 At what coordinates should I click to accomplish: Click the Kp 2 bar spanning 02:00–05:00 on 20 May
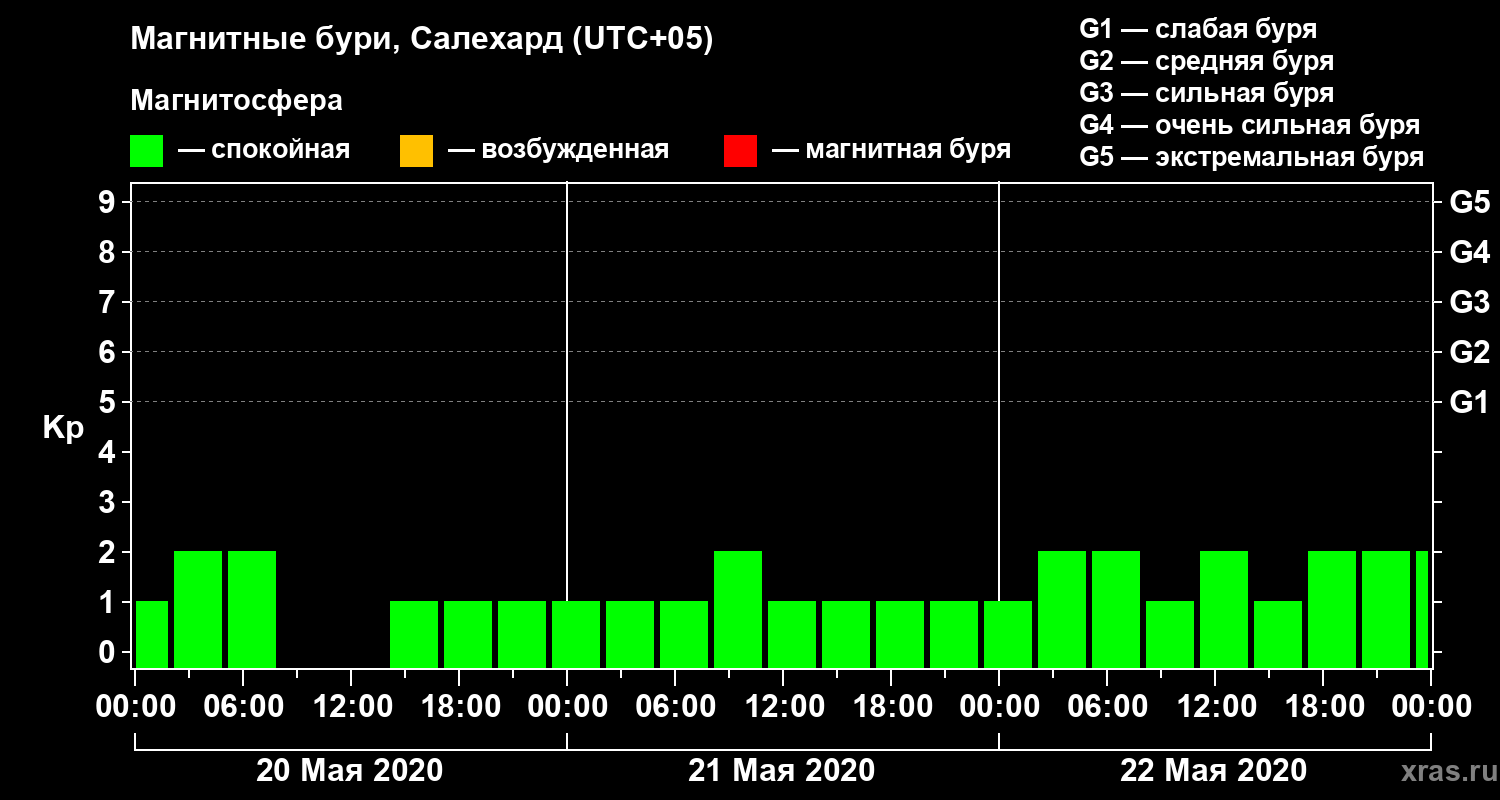(x=198, y=609)
